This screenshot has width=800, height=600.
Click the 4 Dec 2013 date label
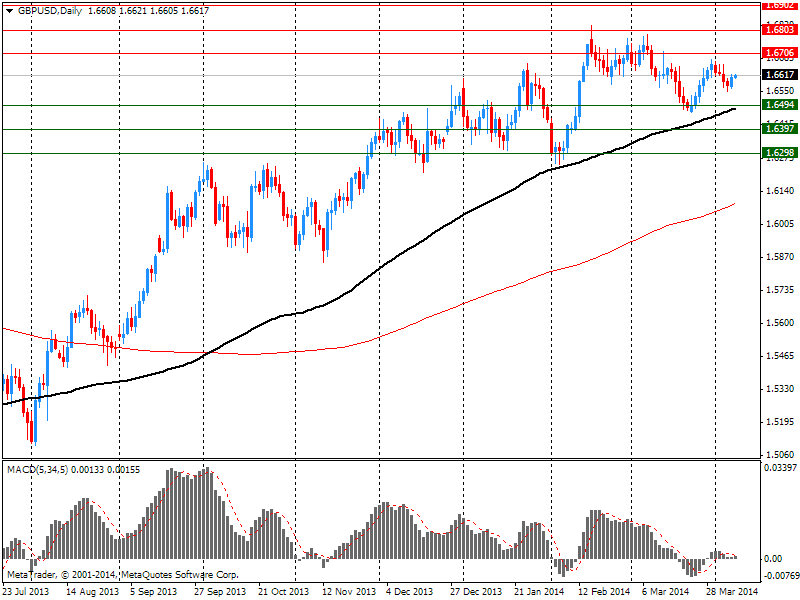pyautogui.click(x=410, y=592)
